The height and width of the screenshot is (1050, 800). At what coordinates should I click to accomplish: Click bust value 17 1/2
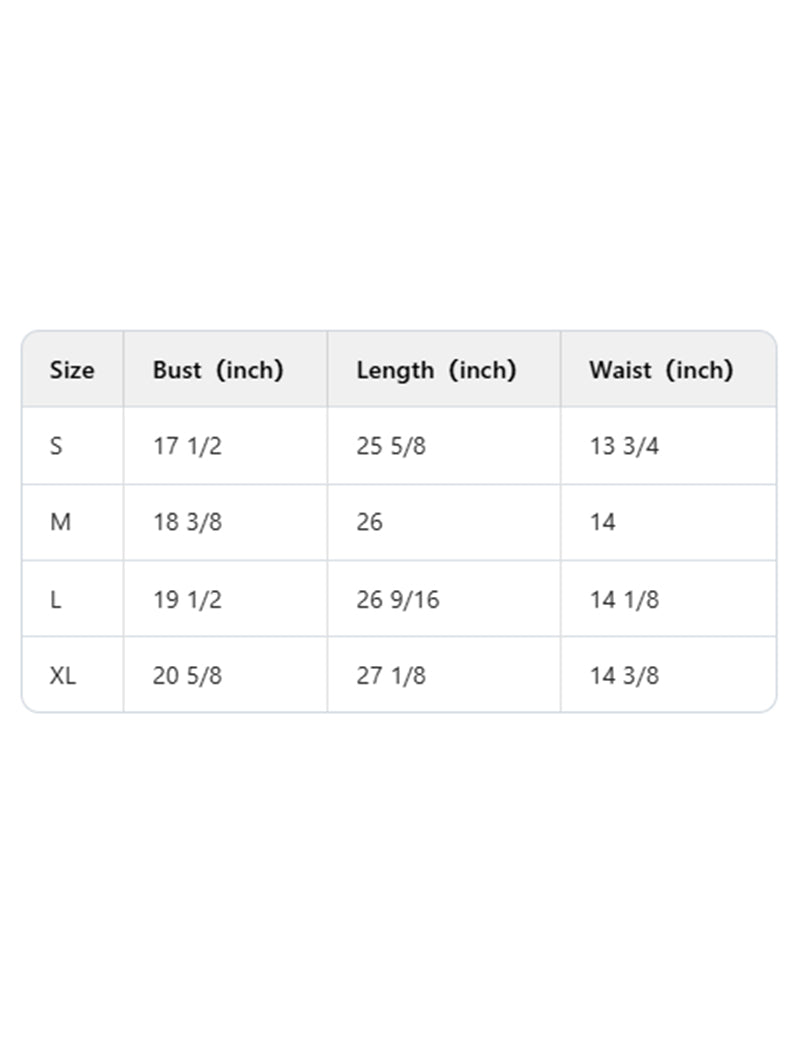tap(187, 446)
